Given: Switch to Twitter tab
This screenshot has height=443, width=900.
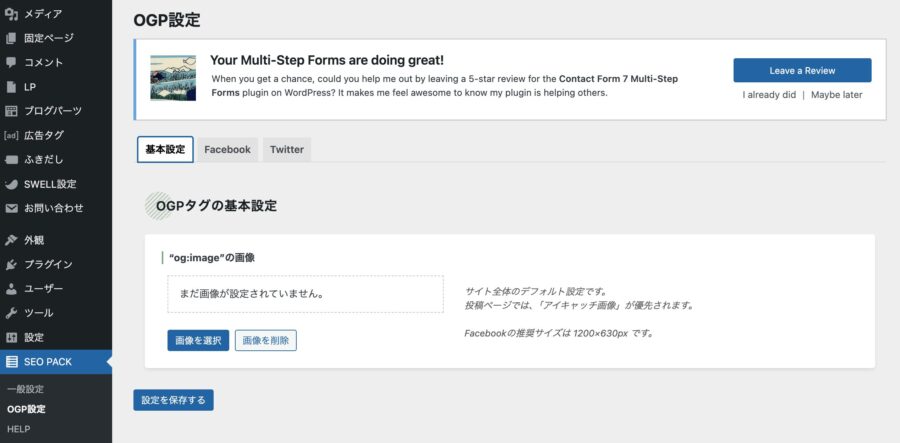Looking at the screenshot, I should [x=287, y=150].
